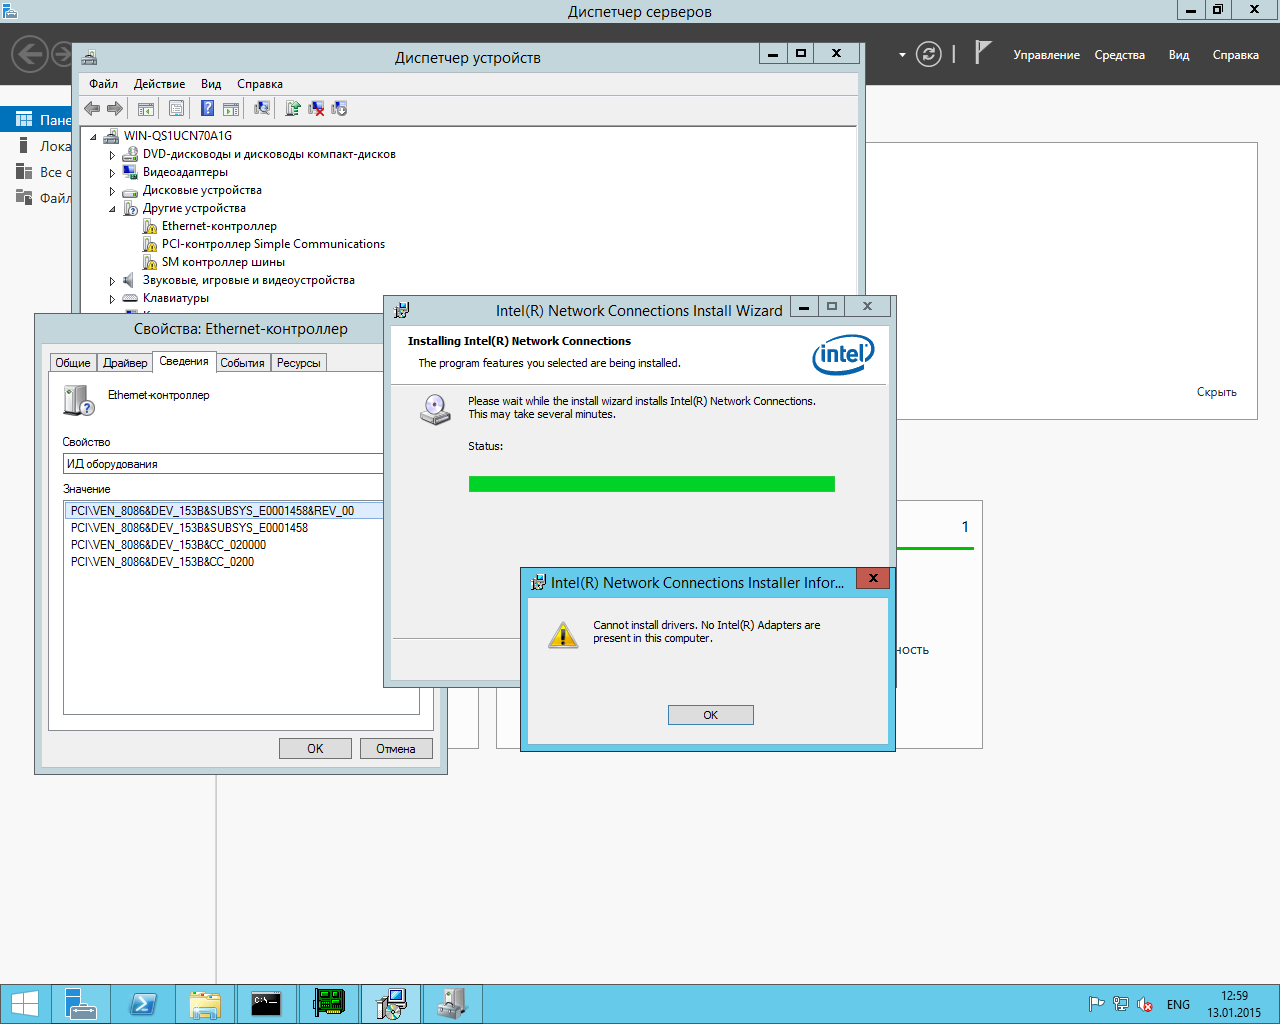The width and height of the screenshot is (1280, 1024).
Task: Open PowerShell from the taskbar
Action: [143, 1004]
